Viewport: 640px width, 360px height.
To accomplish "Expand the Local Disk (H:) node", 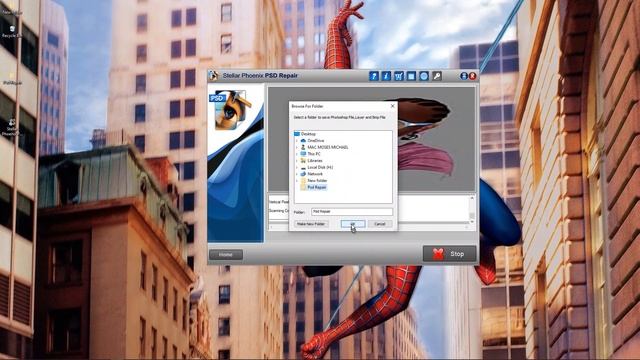I will pyautogui.click(x=297, y=167).
